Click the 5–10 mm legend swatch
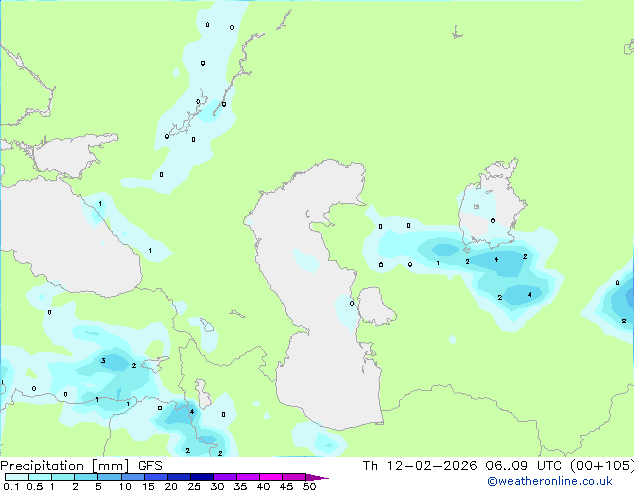 (109, 477)
